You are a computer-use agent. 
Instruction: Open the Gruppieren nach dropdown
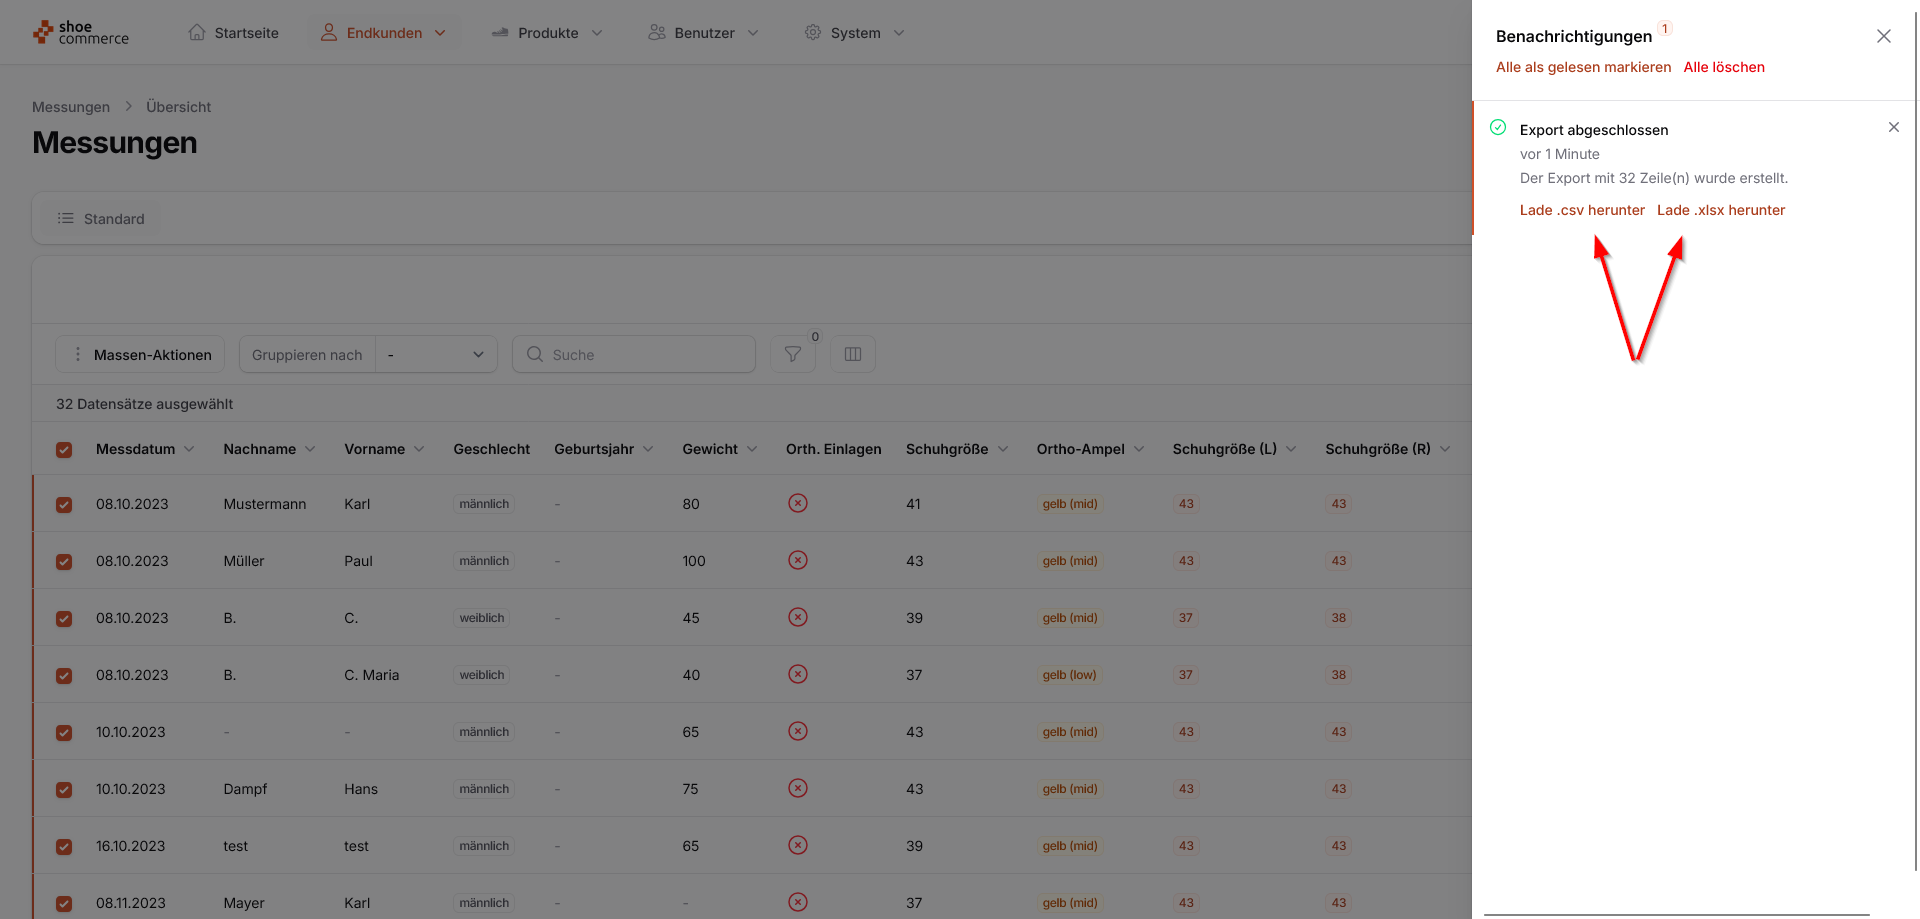click(436, 355)
